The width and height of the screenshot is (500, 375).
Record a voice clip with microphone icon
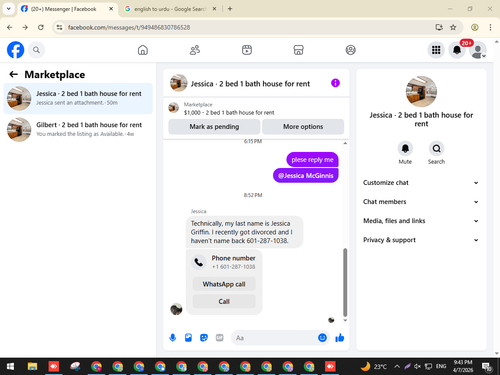click(173, 338)
